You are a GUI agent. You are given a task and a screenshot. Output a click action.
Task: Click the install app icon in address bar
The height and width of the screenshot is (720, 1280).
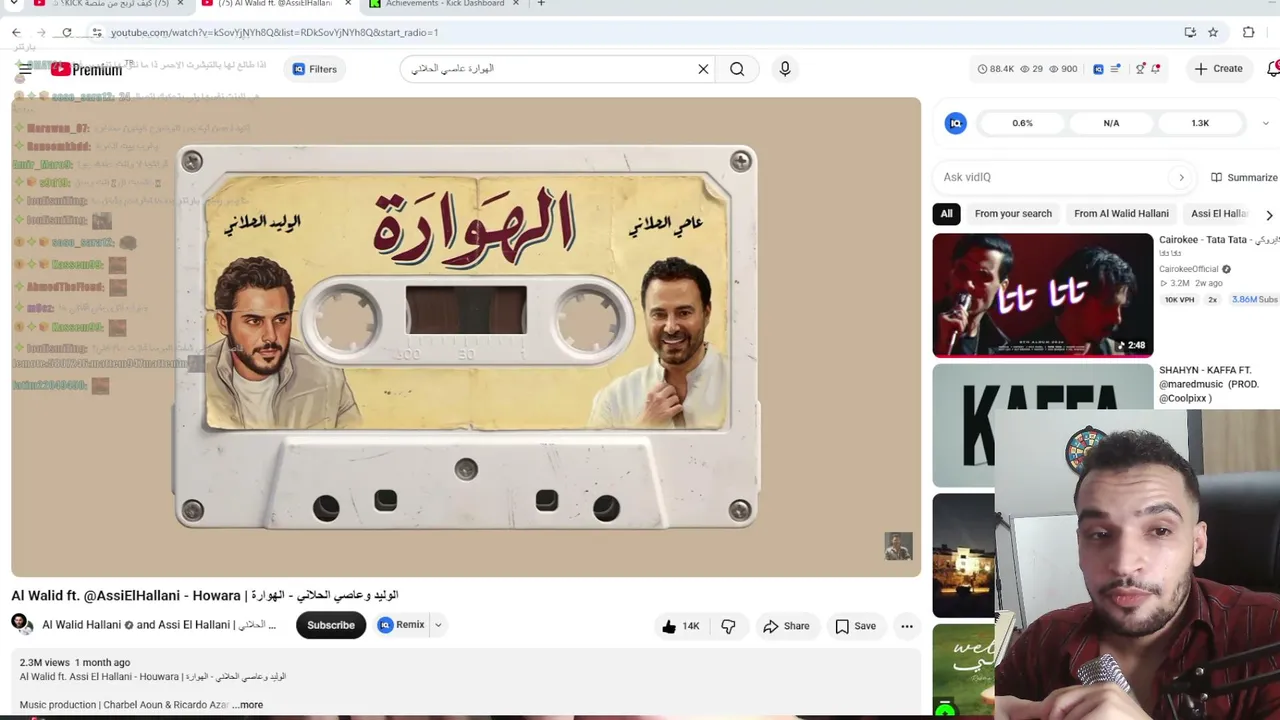pyautogui.click(x=1190, y=33)
